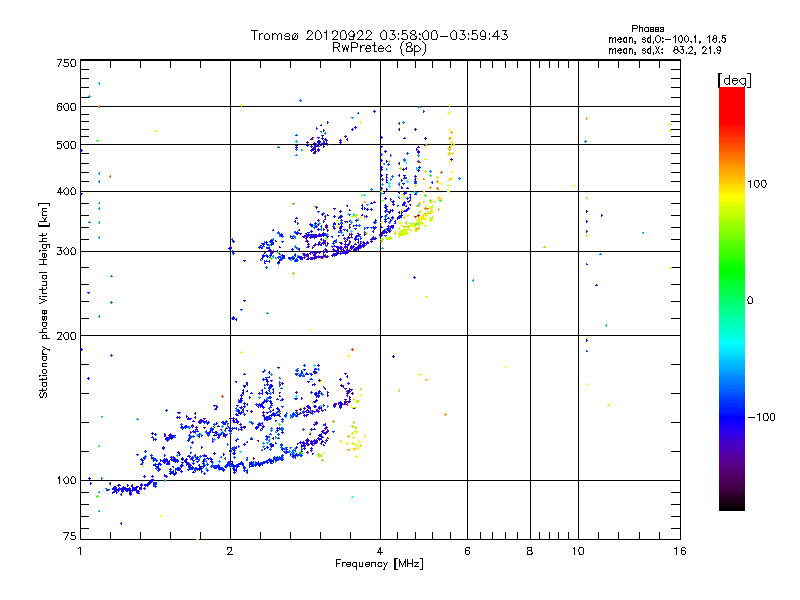Image resolution: width=800 pixels, height=600 pixels.
Task: Click the subtitle 'RwPretec (8p)'
Action: (x=379, y=48)
